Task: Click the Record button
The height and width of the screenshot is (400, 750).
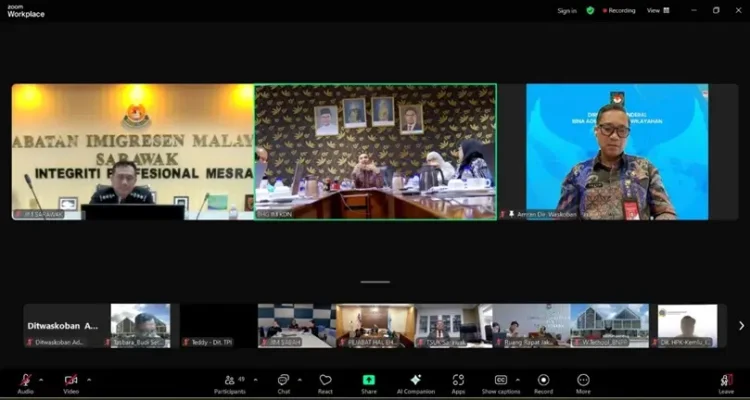Action: pyautogui.click(x=543, y=381)
